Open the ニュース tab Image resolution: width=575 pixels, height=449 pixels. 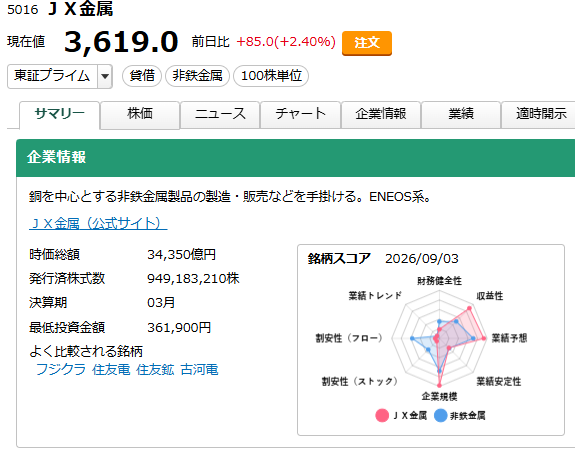coord(220,114)
